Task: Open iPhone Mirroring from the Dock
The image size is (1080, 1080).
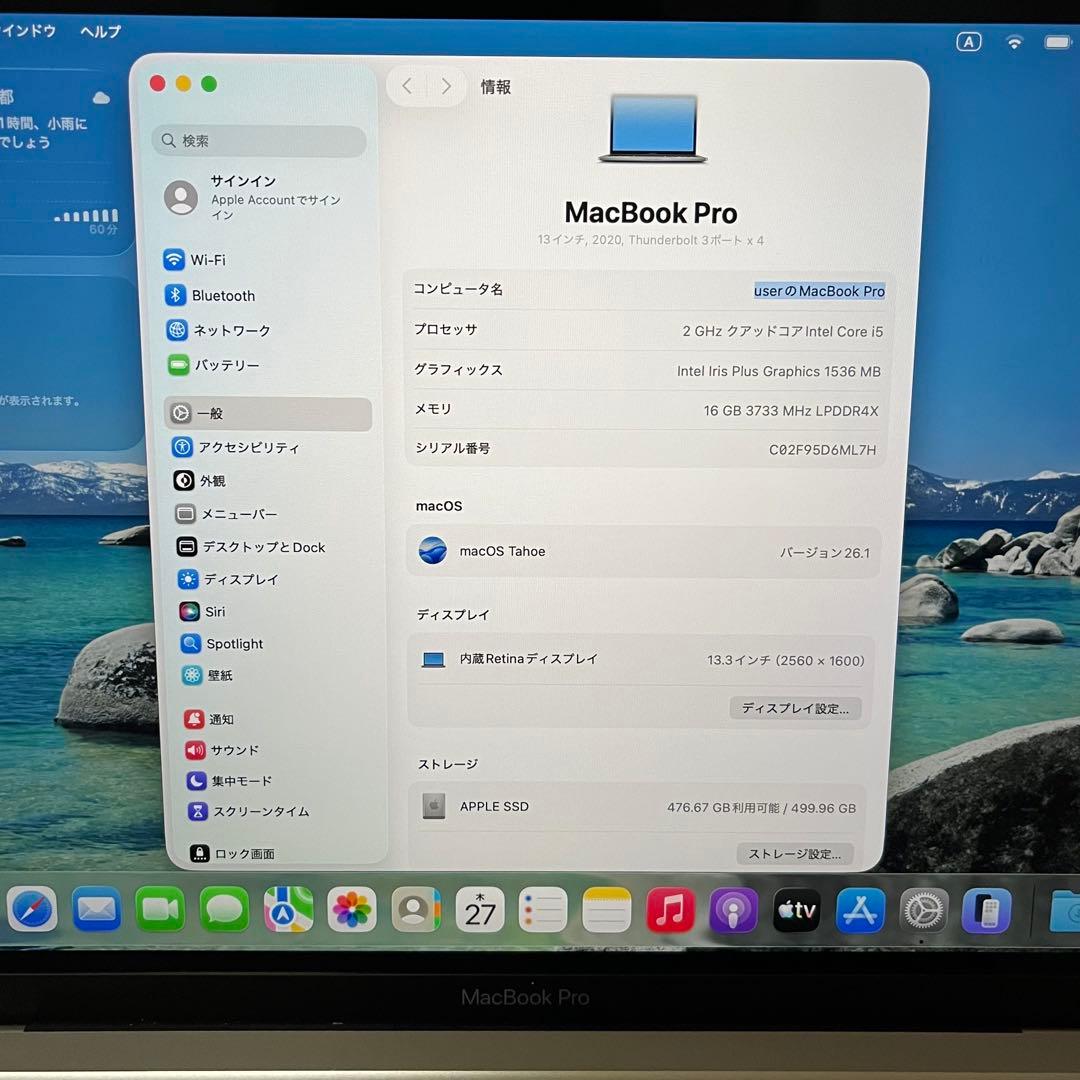Action: click(986, 911)
